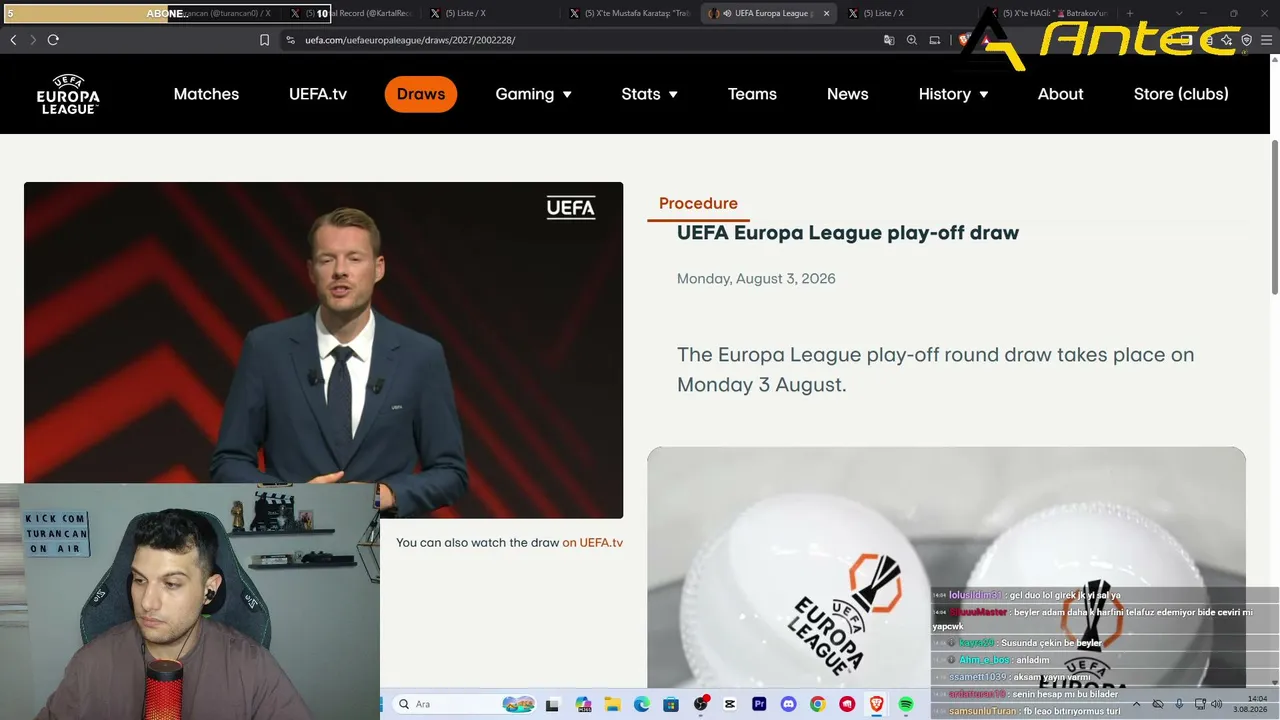Mute audio on UEFA Europa League tab
The width and height of the screenshot is (1280, 720).
click(x=726, y=13)
